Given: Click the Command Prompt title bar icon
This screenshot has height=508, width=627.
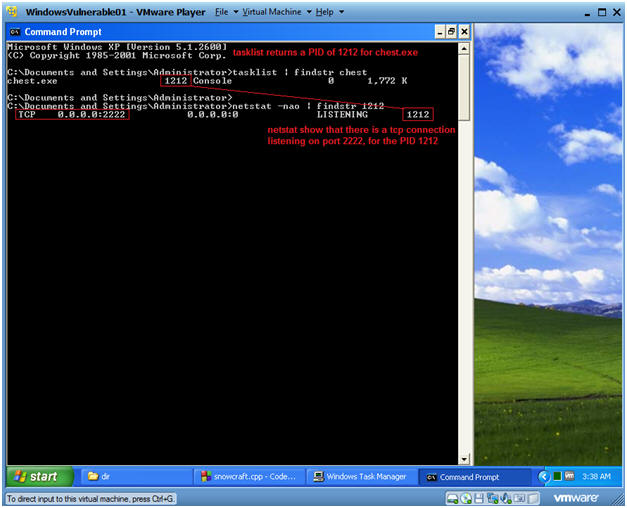Looking at the screenshot, I should 15,32.
